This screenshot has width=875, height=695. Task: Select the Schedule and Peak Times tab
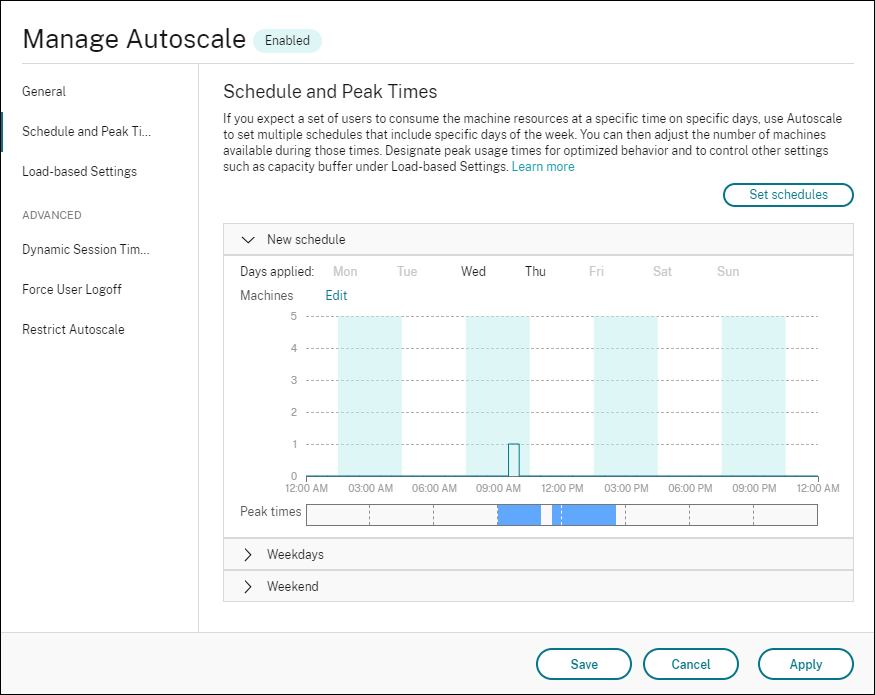point(86,131)
